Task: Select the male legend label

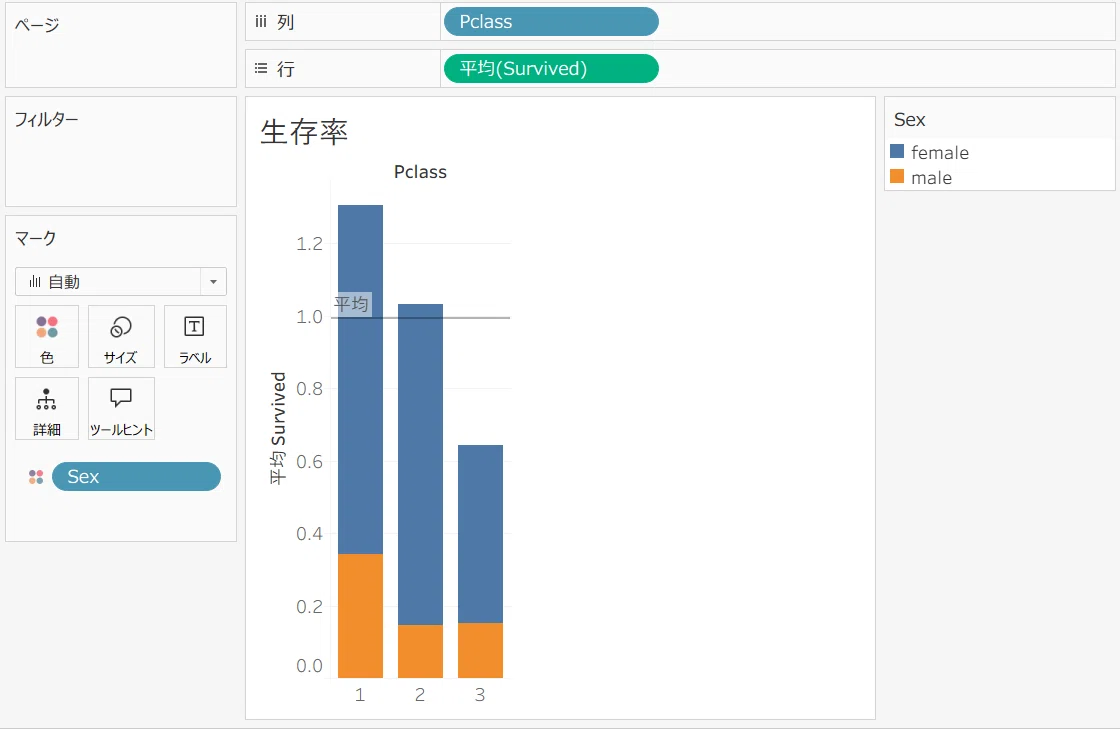Action: click(931, 178)
